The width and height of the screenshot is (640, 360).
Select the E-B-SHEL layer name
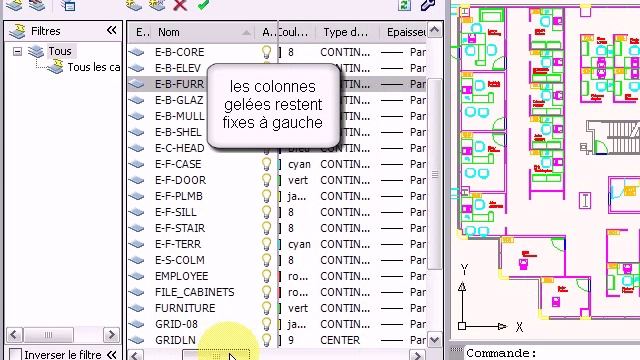(x=178, y=132)
